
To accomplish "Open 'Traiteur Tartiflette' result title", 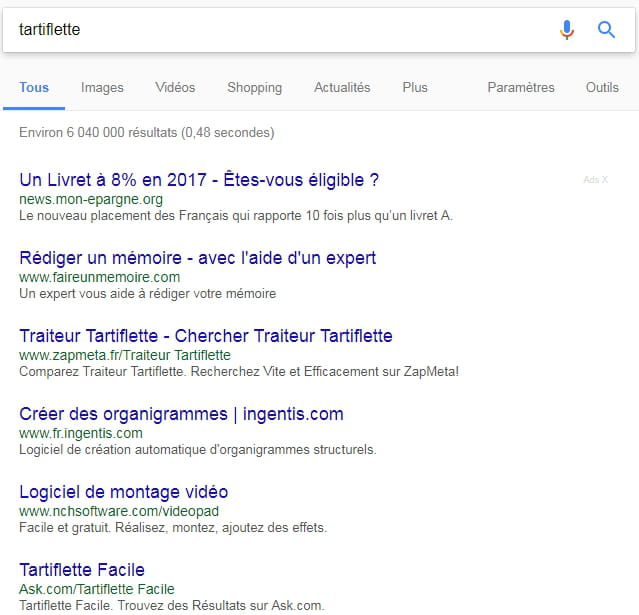I will [x=206, y=336].
